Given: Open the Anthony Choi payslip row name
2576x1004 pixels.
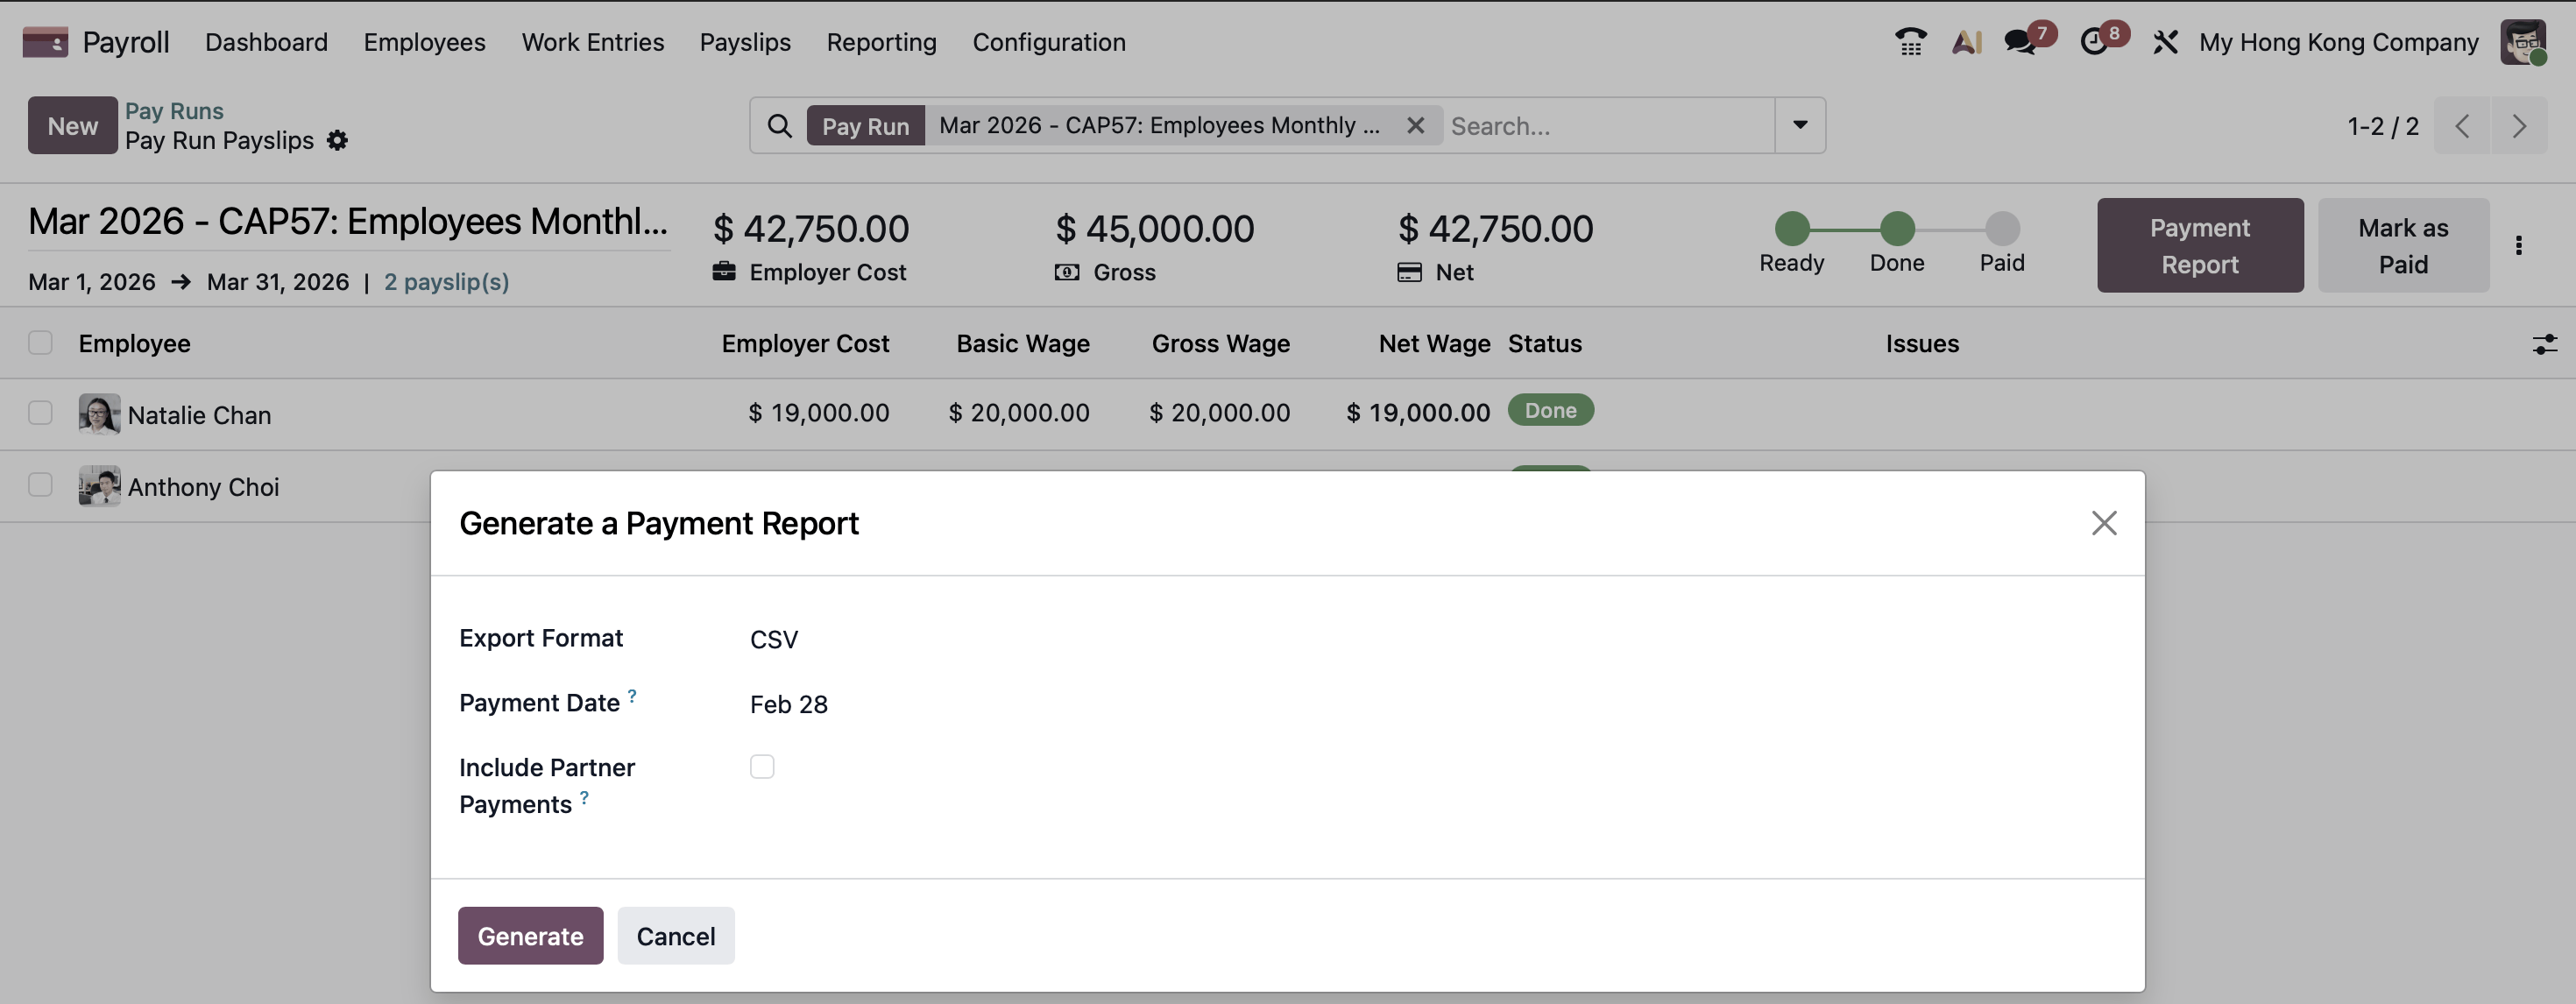Looking at the screenshot, I should (x=203, y=487).
